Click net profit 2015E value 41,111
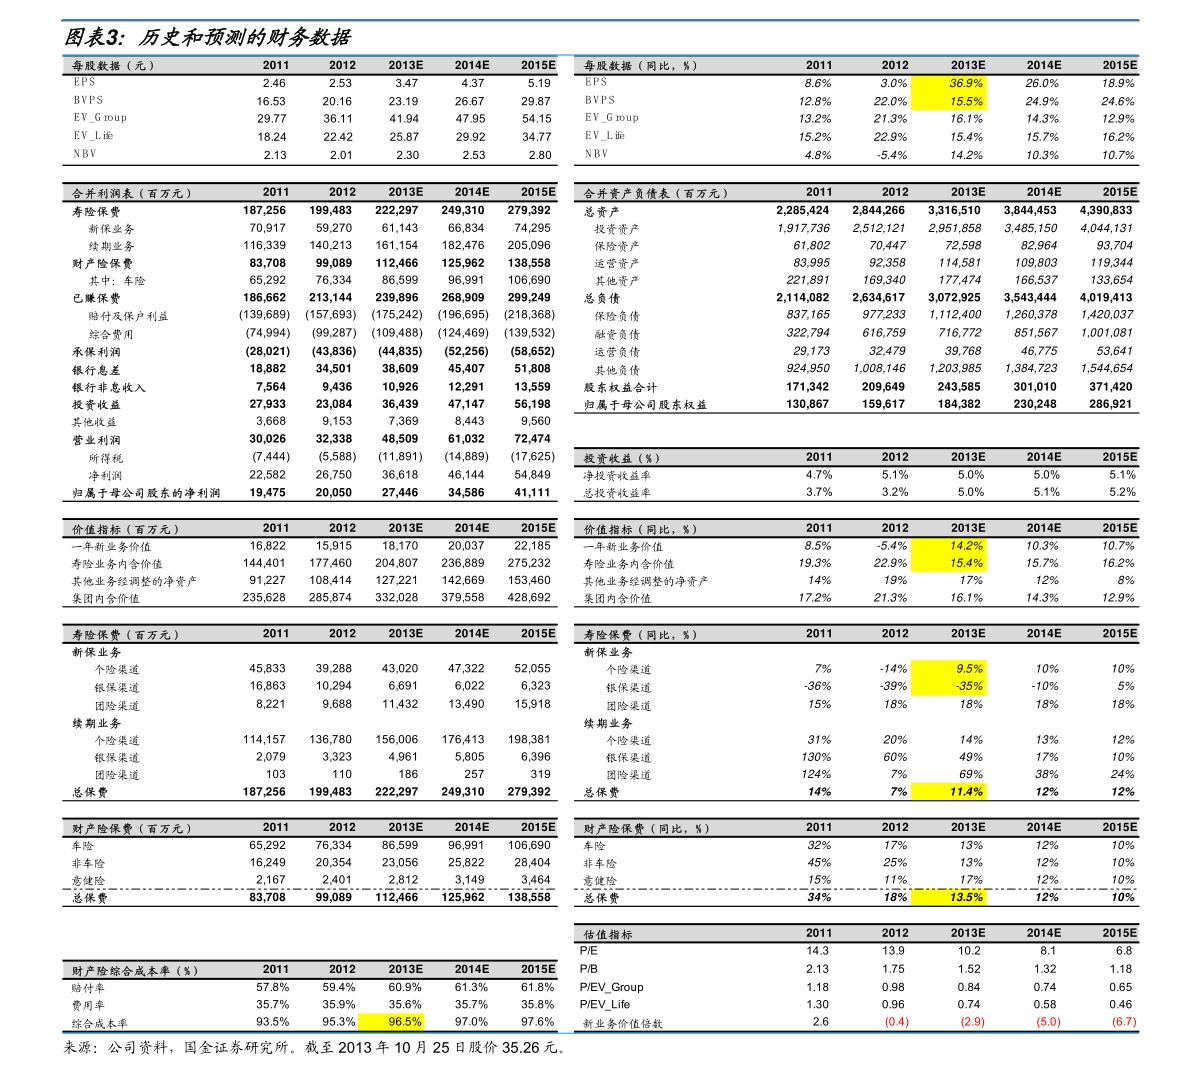This screenshot has height=1076, width=1191. [532, 493]
